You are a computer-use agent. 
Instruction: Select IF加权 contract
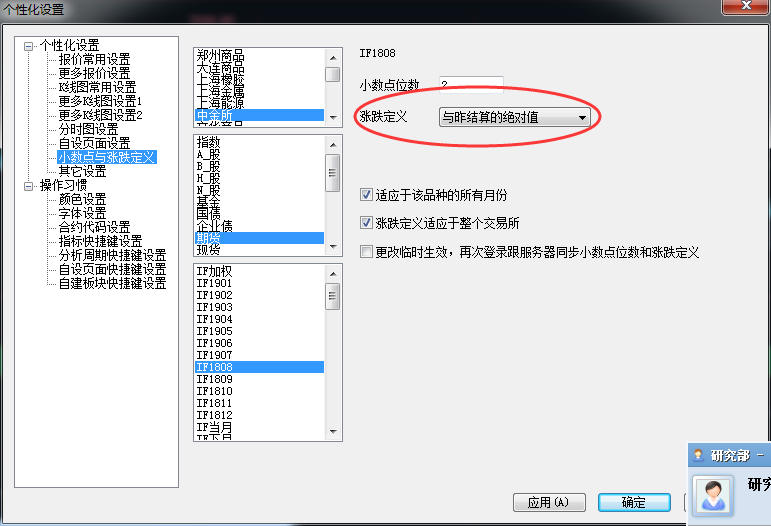[x=259, y=271]
